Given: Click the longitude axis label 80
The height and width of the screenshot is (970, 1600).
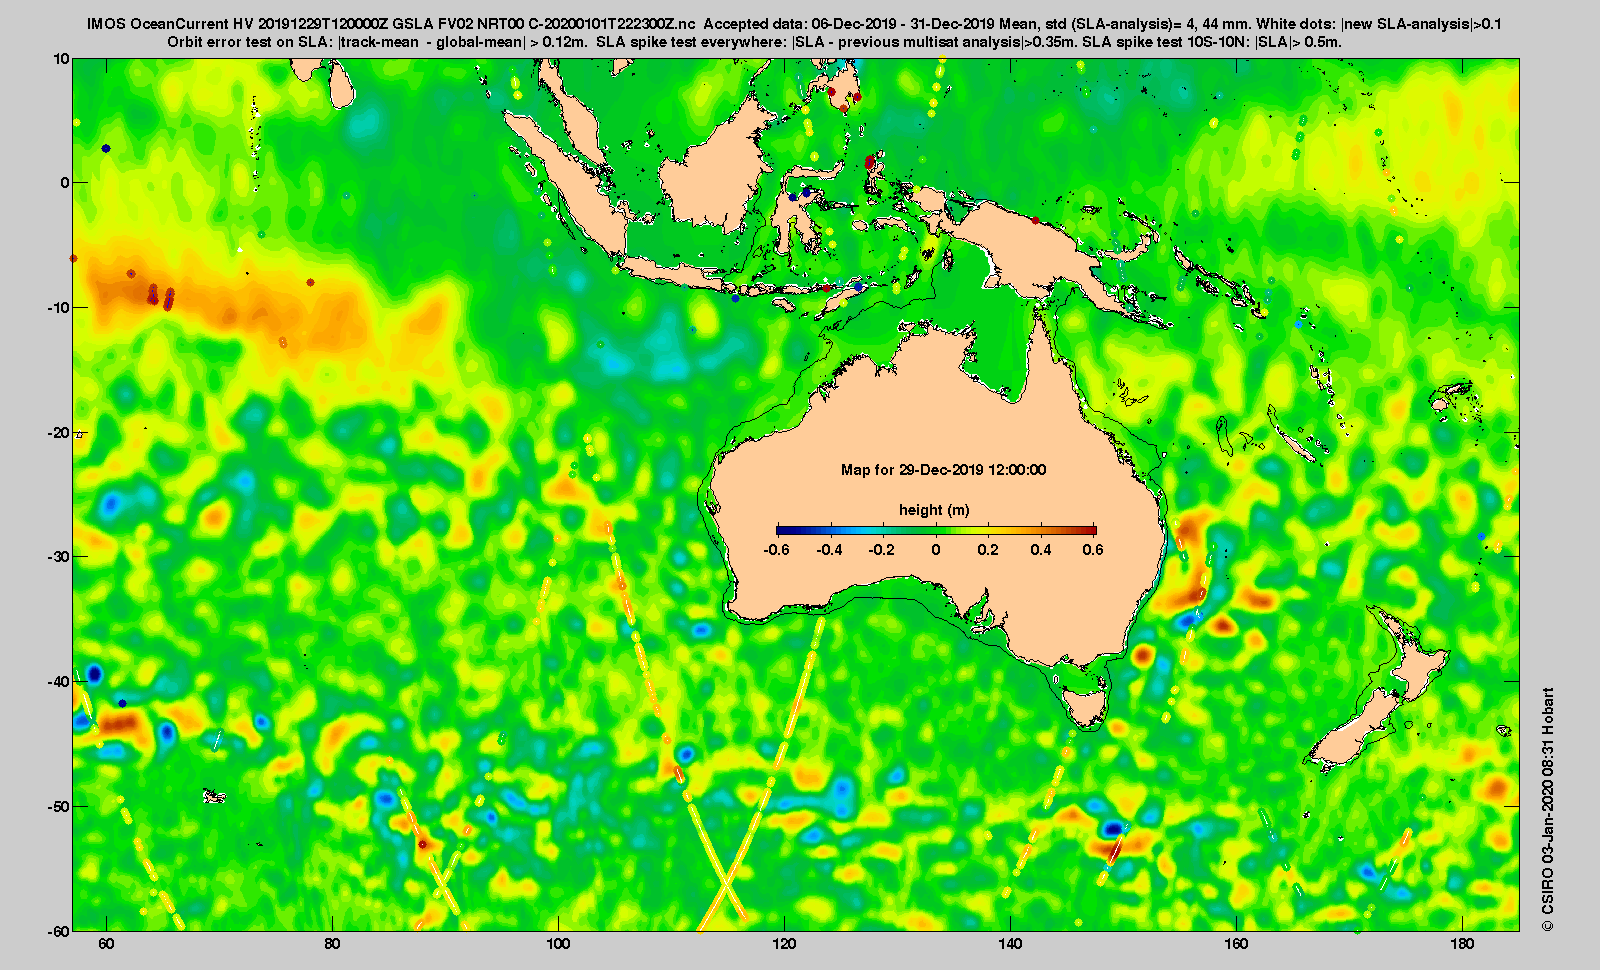Looking at the screenshot, I should pyautogui.click(x=333, y=944).
